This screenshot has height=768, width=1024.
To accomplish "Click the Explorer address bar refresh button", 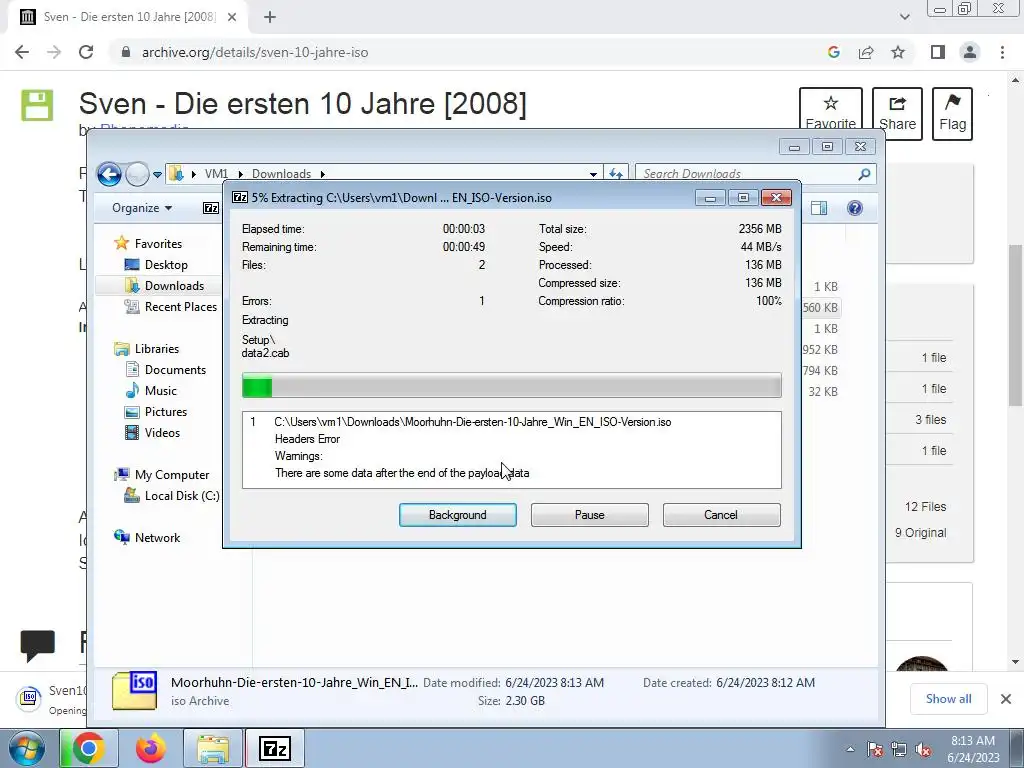I will tap(615, 174).
